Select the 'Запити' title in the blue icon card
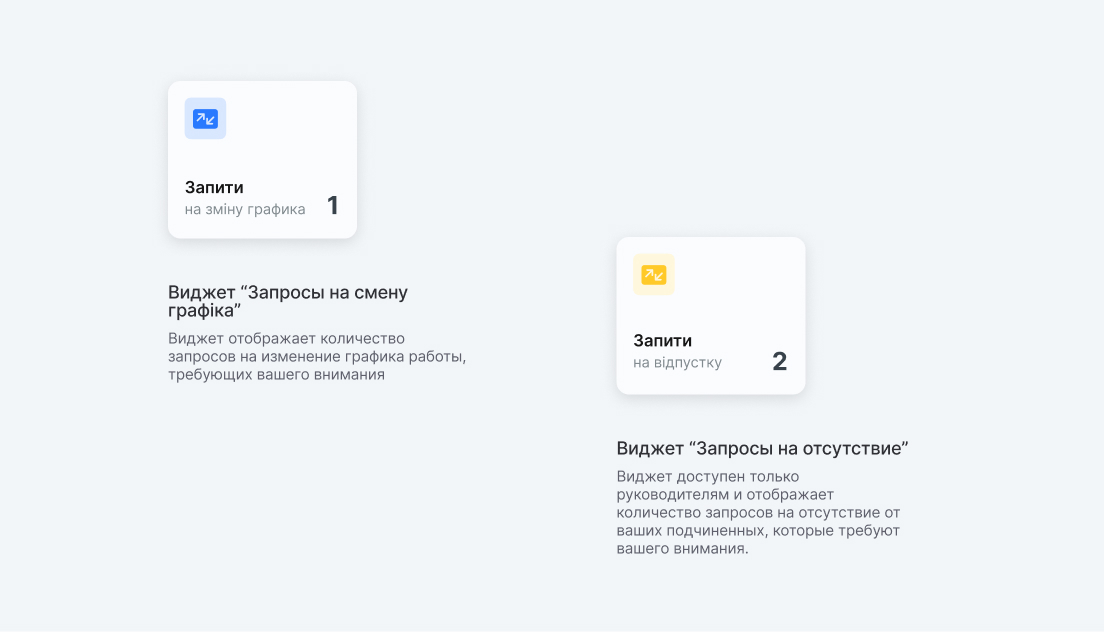The height and width of the screenshot is (632, 1104). coord(214,187)
